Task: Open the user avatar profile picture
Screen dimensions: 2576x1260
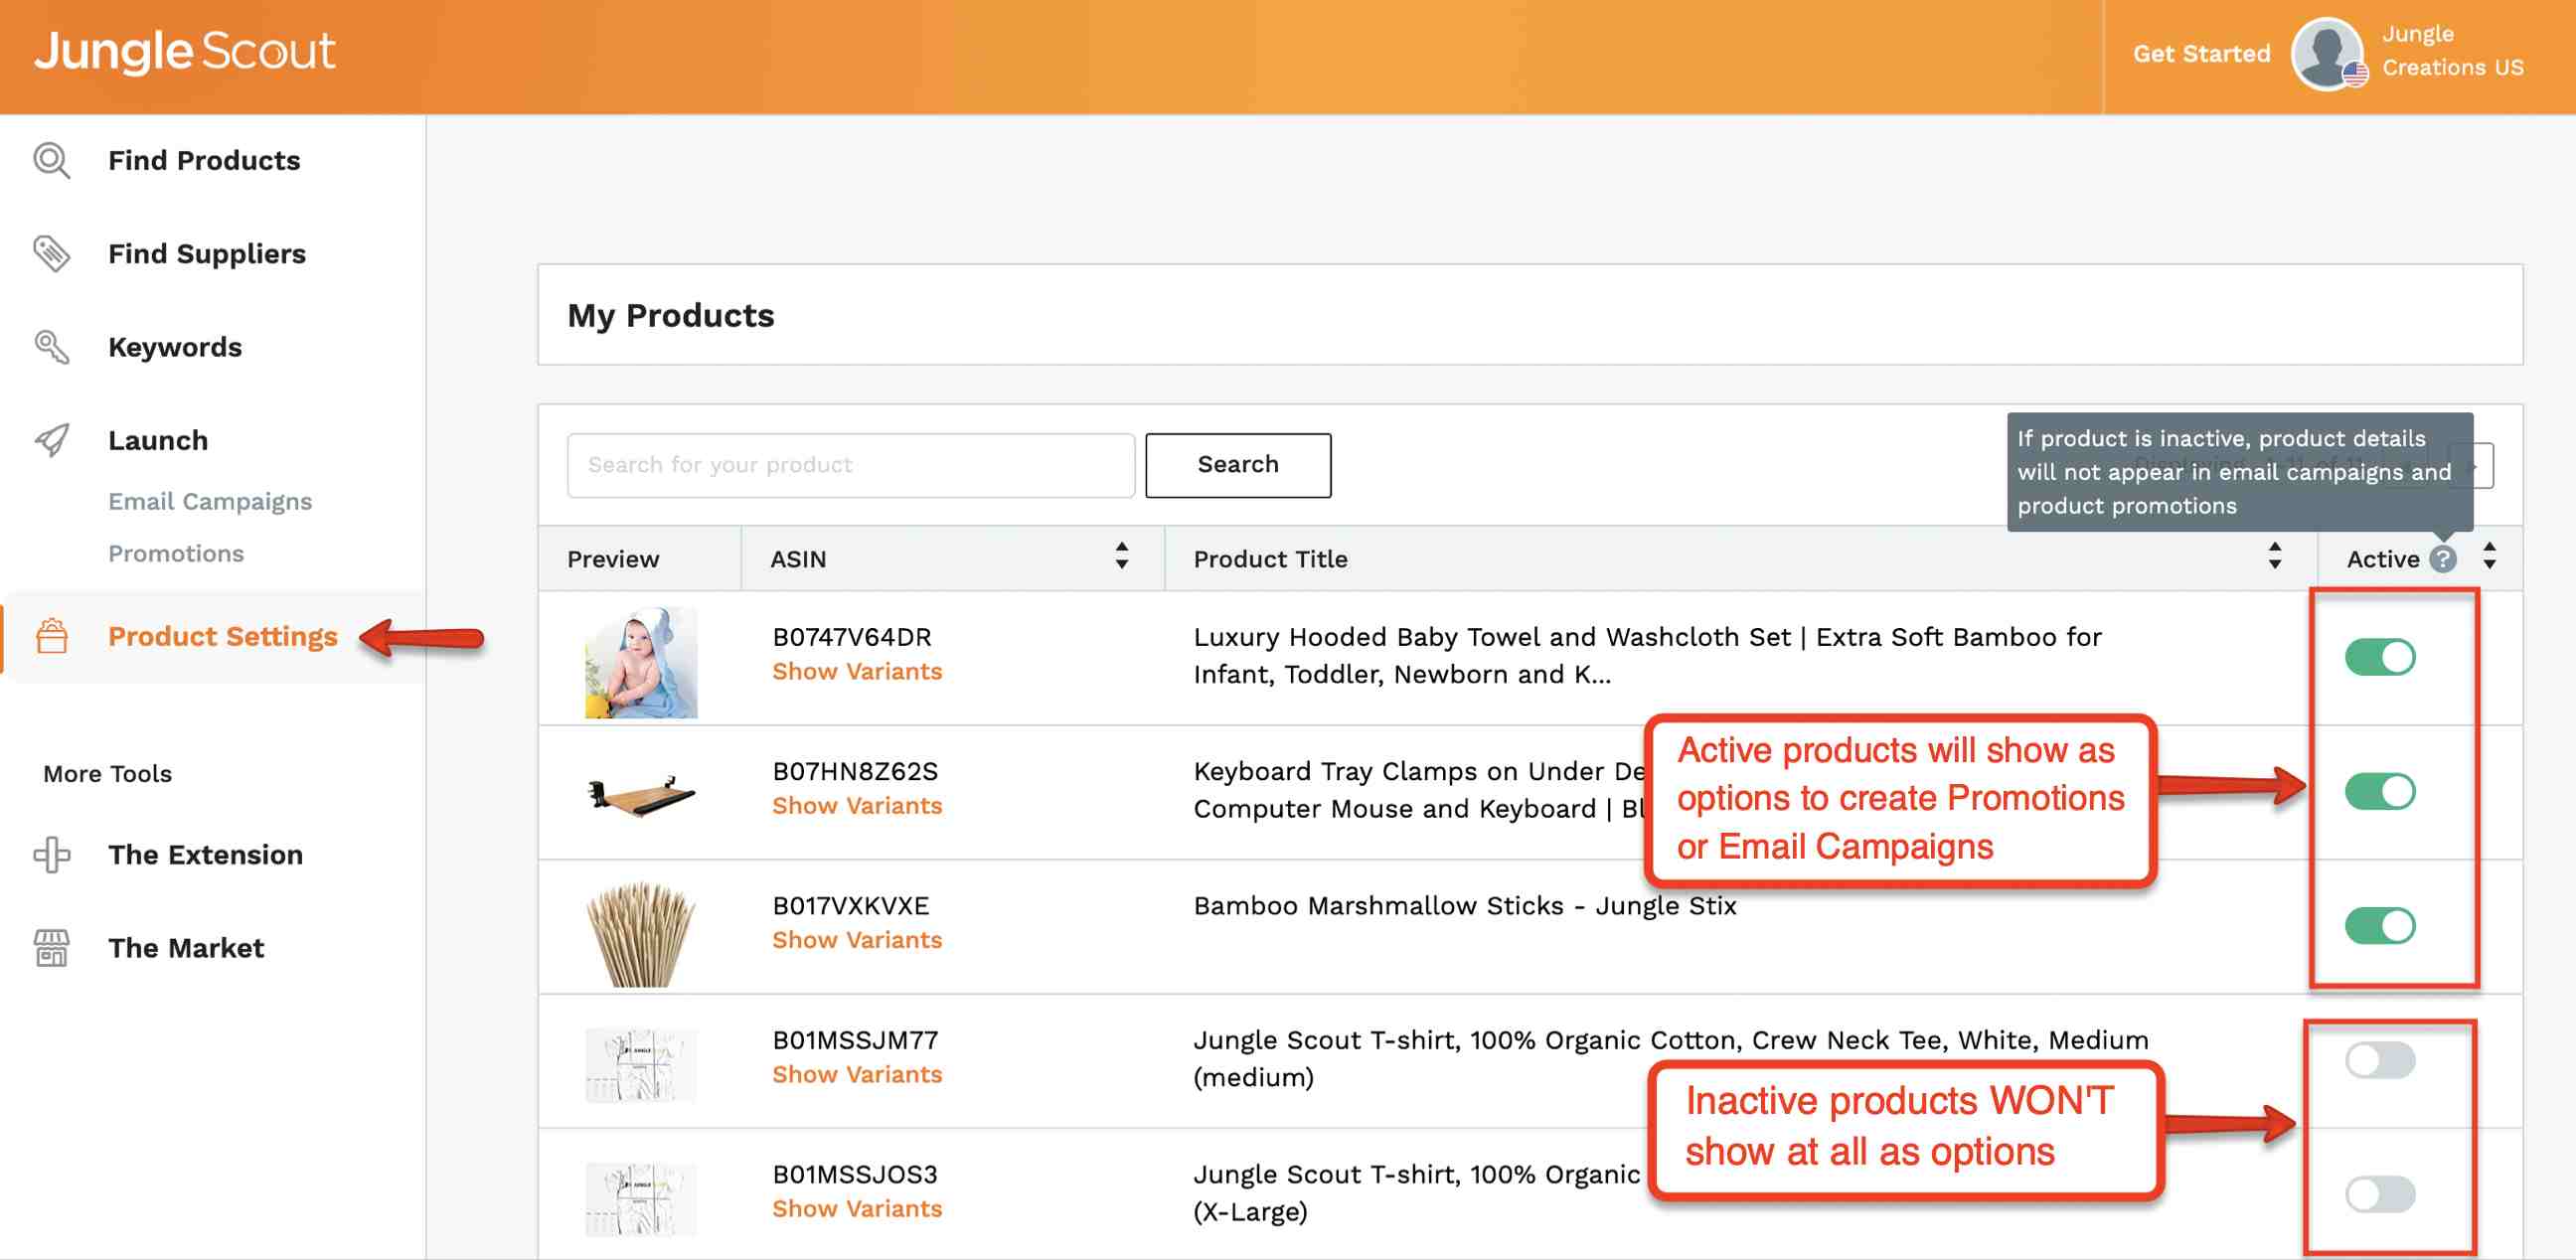Action: 2327,54
